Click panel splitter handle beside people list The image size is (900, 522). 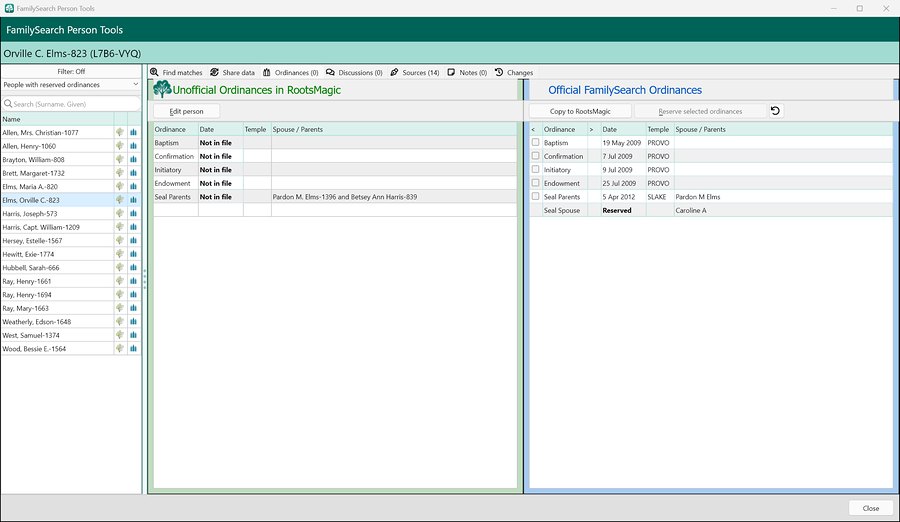tap(145, 280)
